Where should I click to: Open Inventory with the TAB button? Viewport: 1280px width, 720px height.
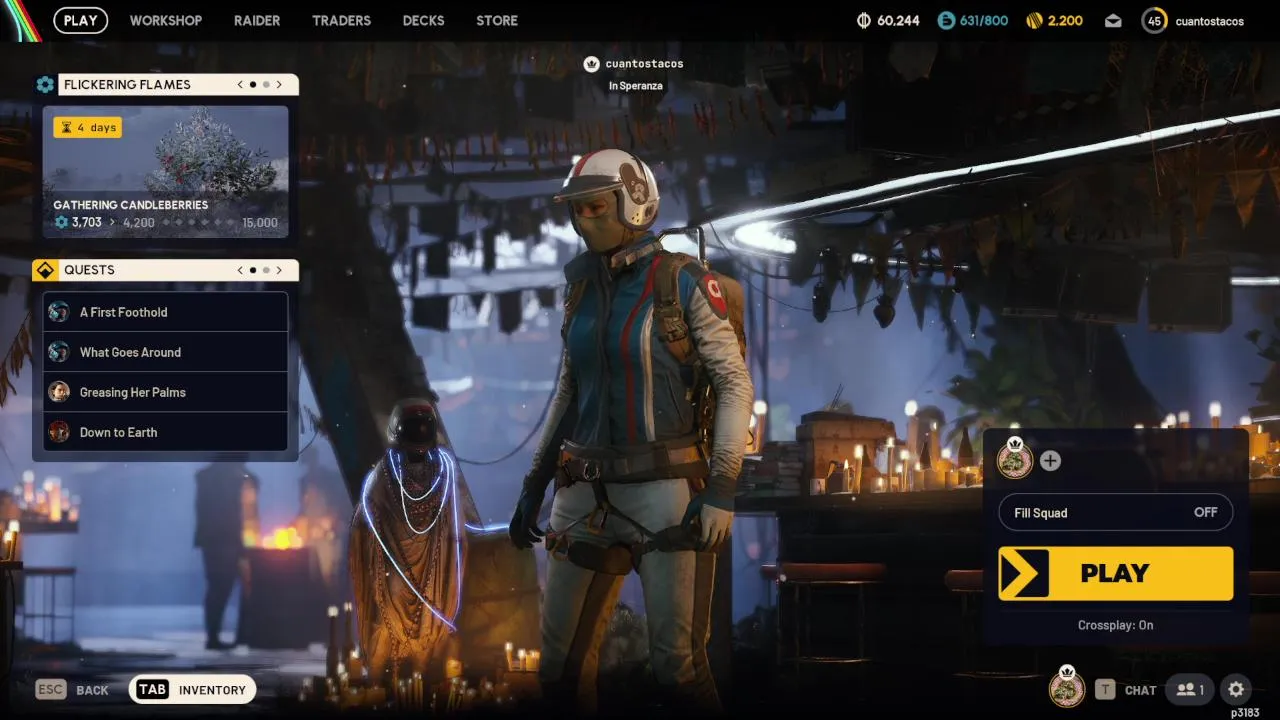[192, 690]
